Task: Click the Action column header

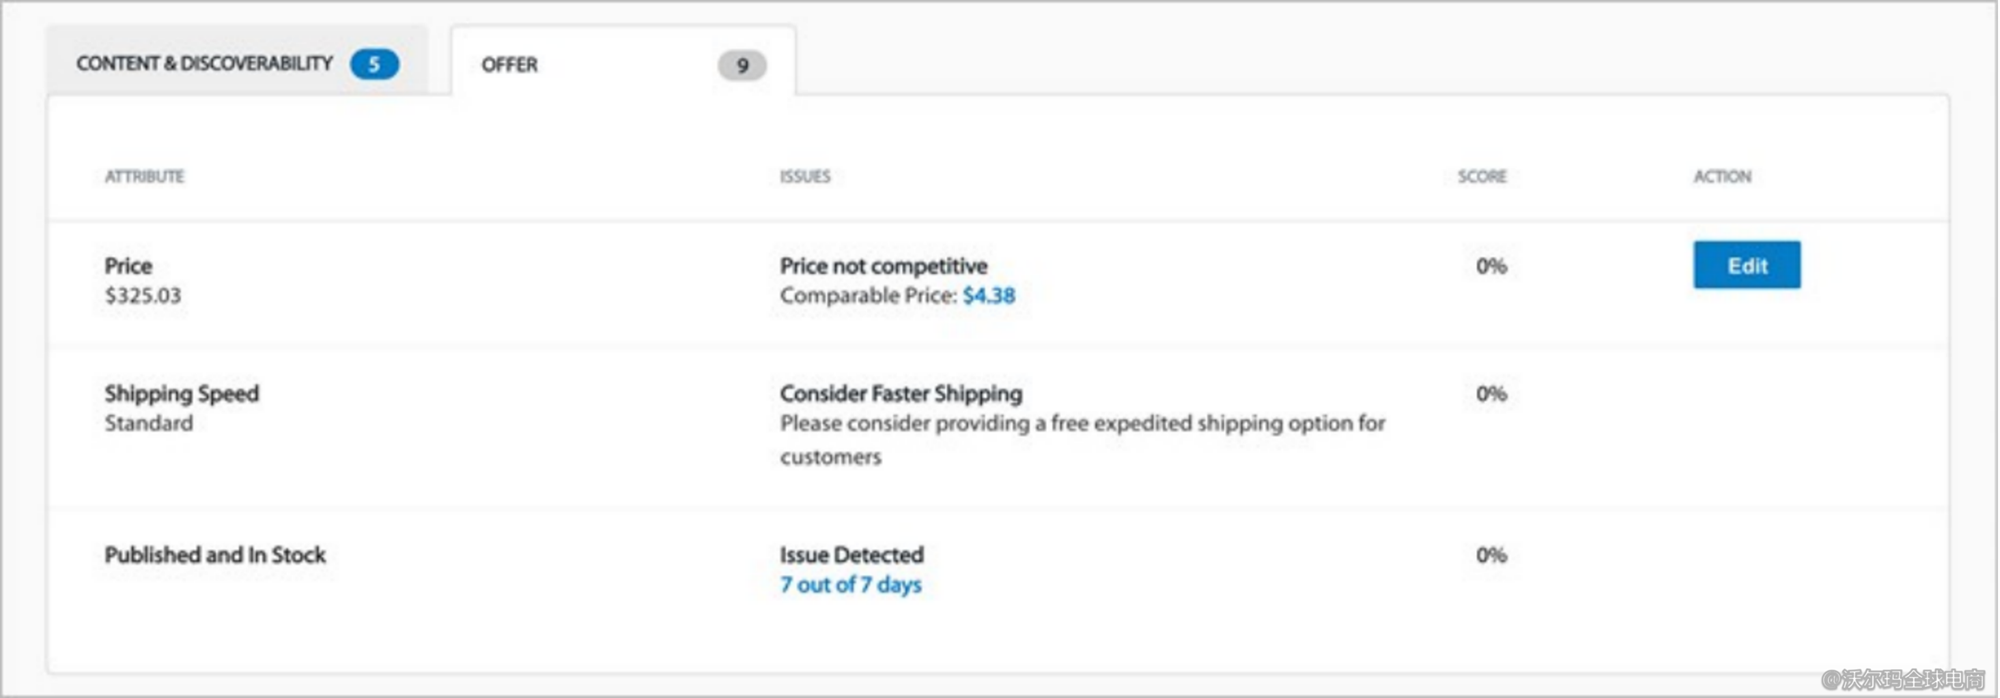Action: pos(1721,177)
